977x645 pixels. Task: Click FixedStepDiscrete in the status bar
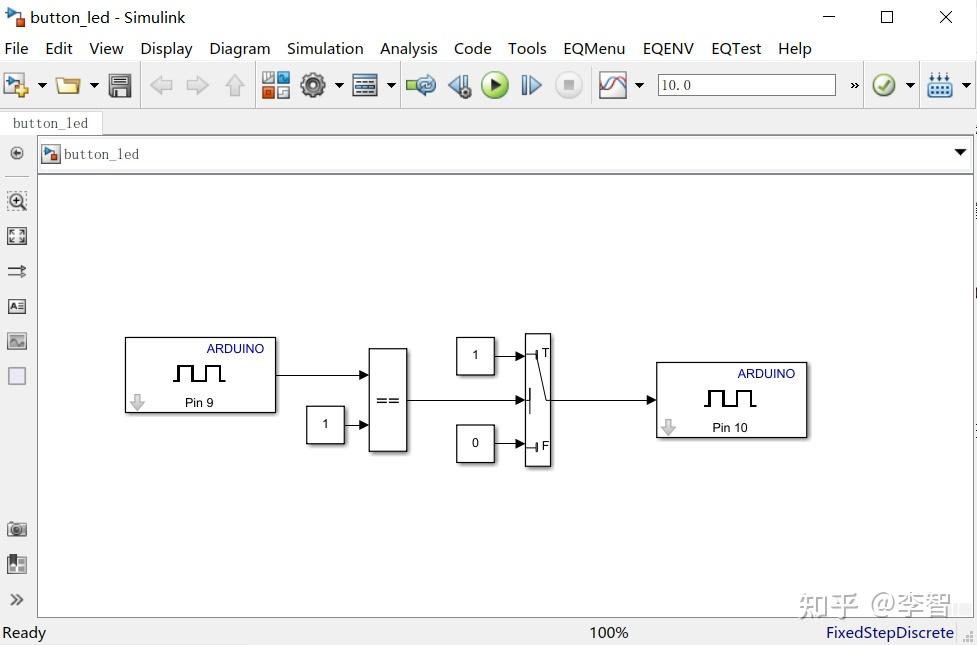[x=888, y=632]
